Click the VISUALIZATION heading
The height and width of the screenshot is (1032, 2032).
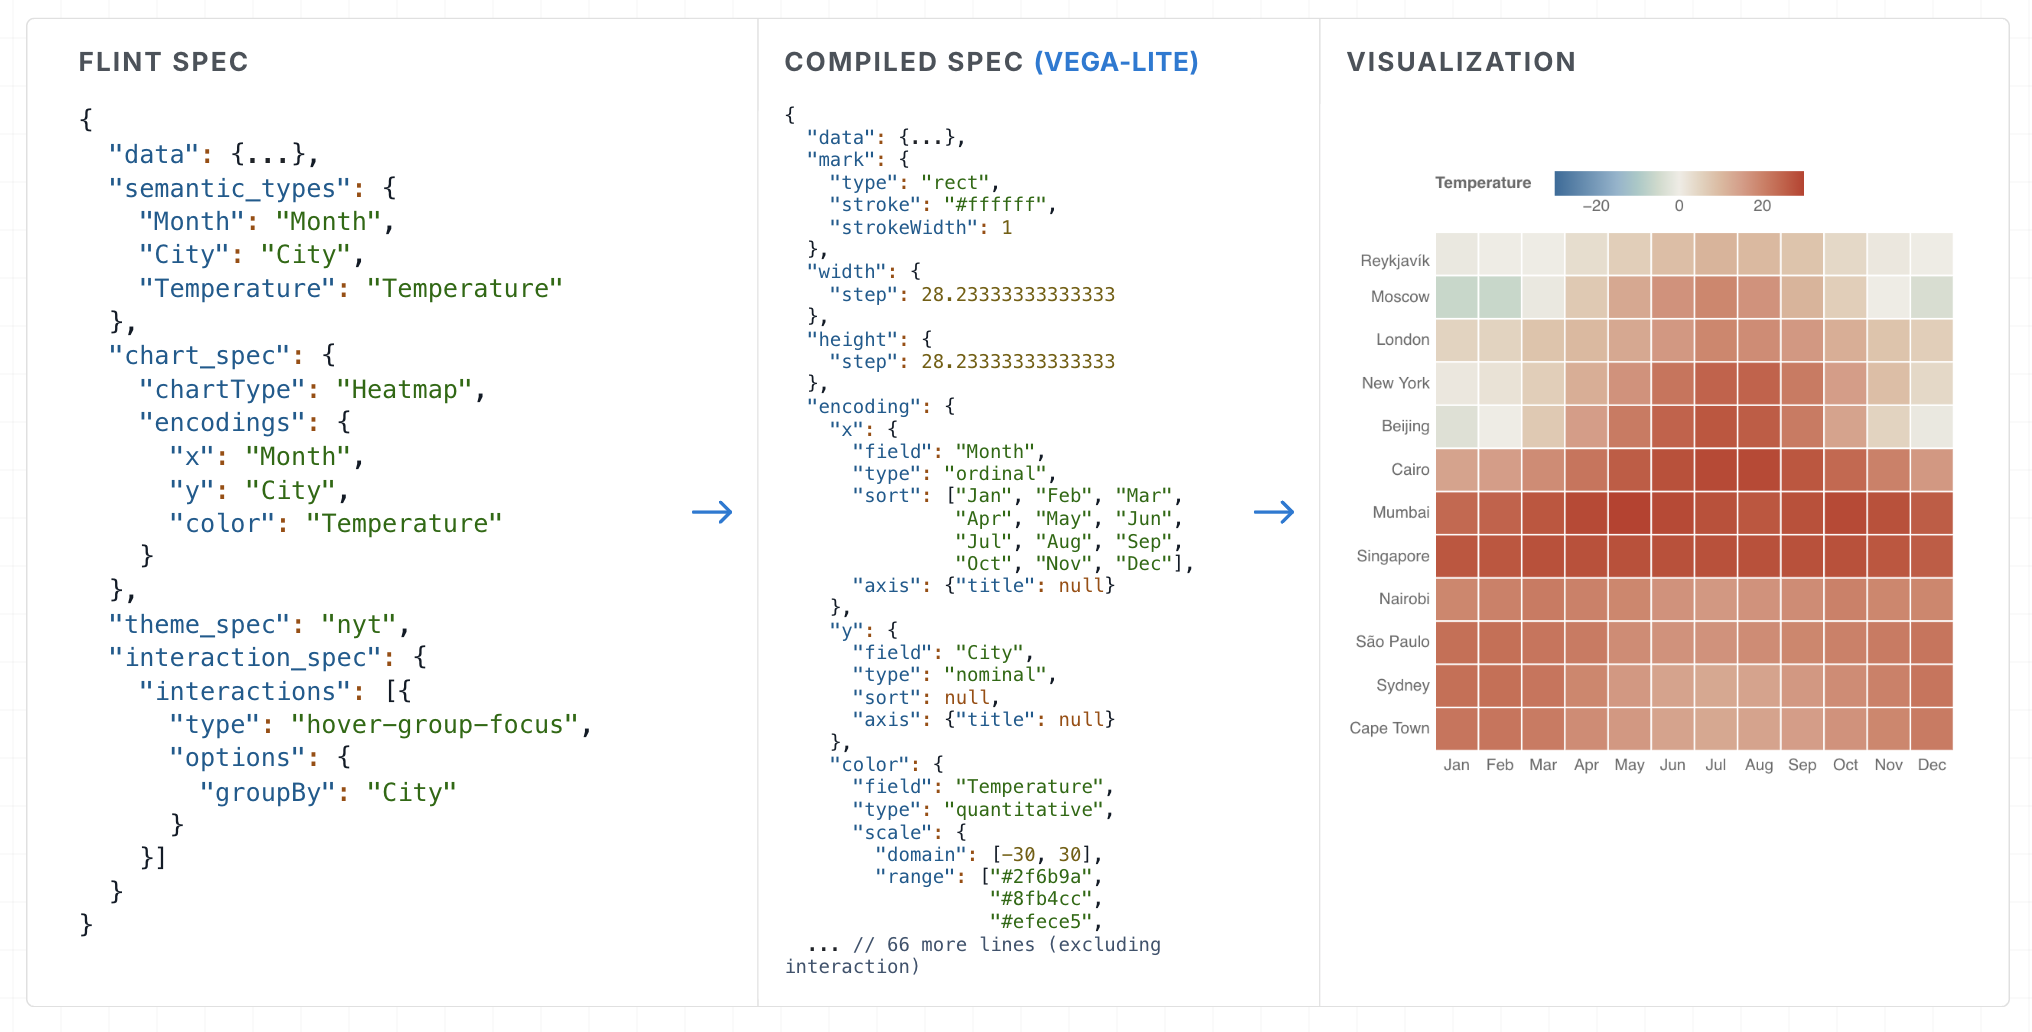click(1461, 62)
